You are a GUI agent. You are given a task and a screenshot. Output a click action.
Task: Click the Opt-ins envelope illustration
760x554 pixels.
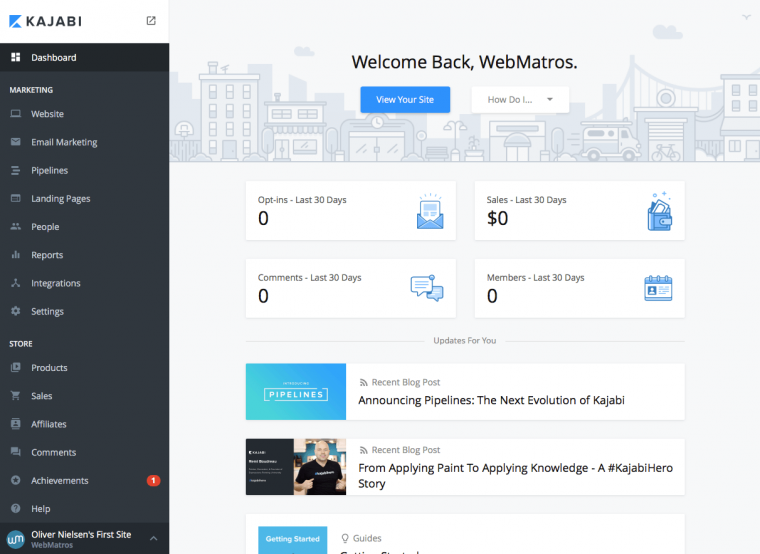[430, 211]
